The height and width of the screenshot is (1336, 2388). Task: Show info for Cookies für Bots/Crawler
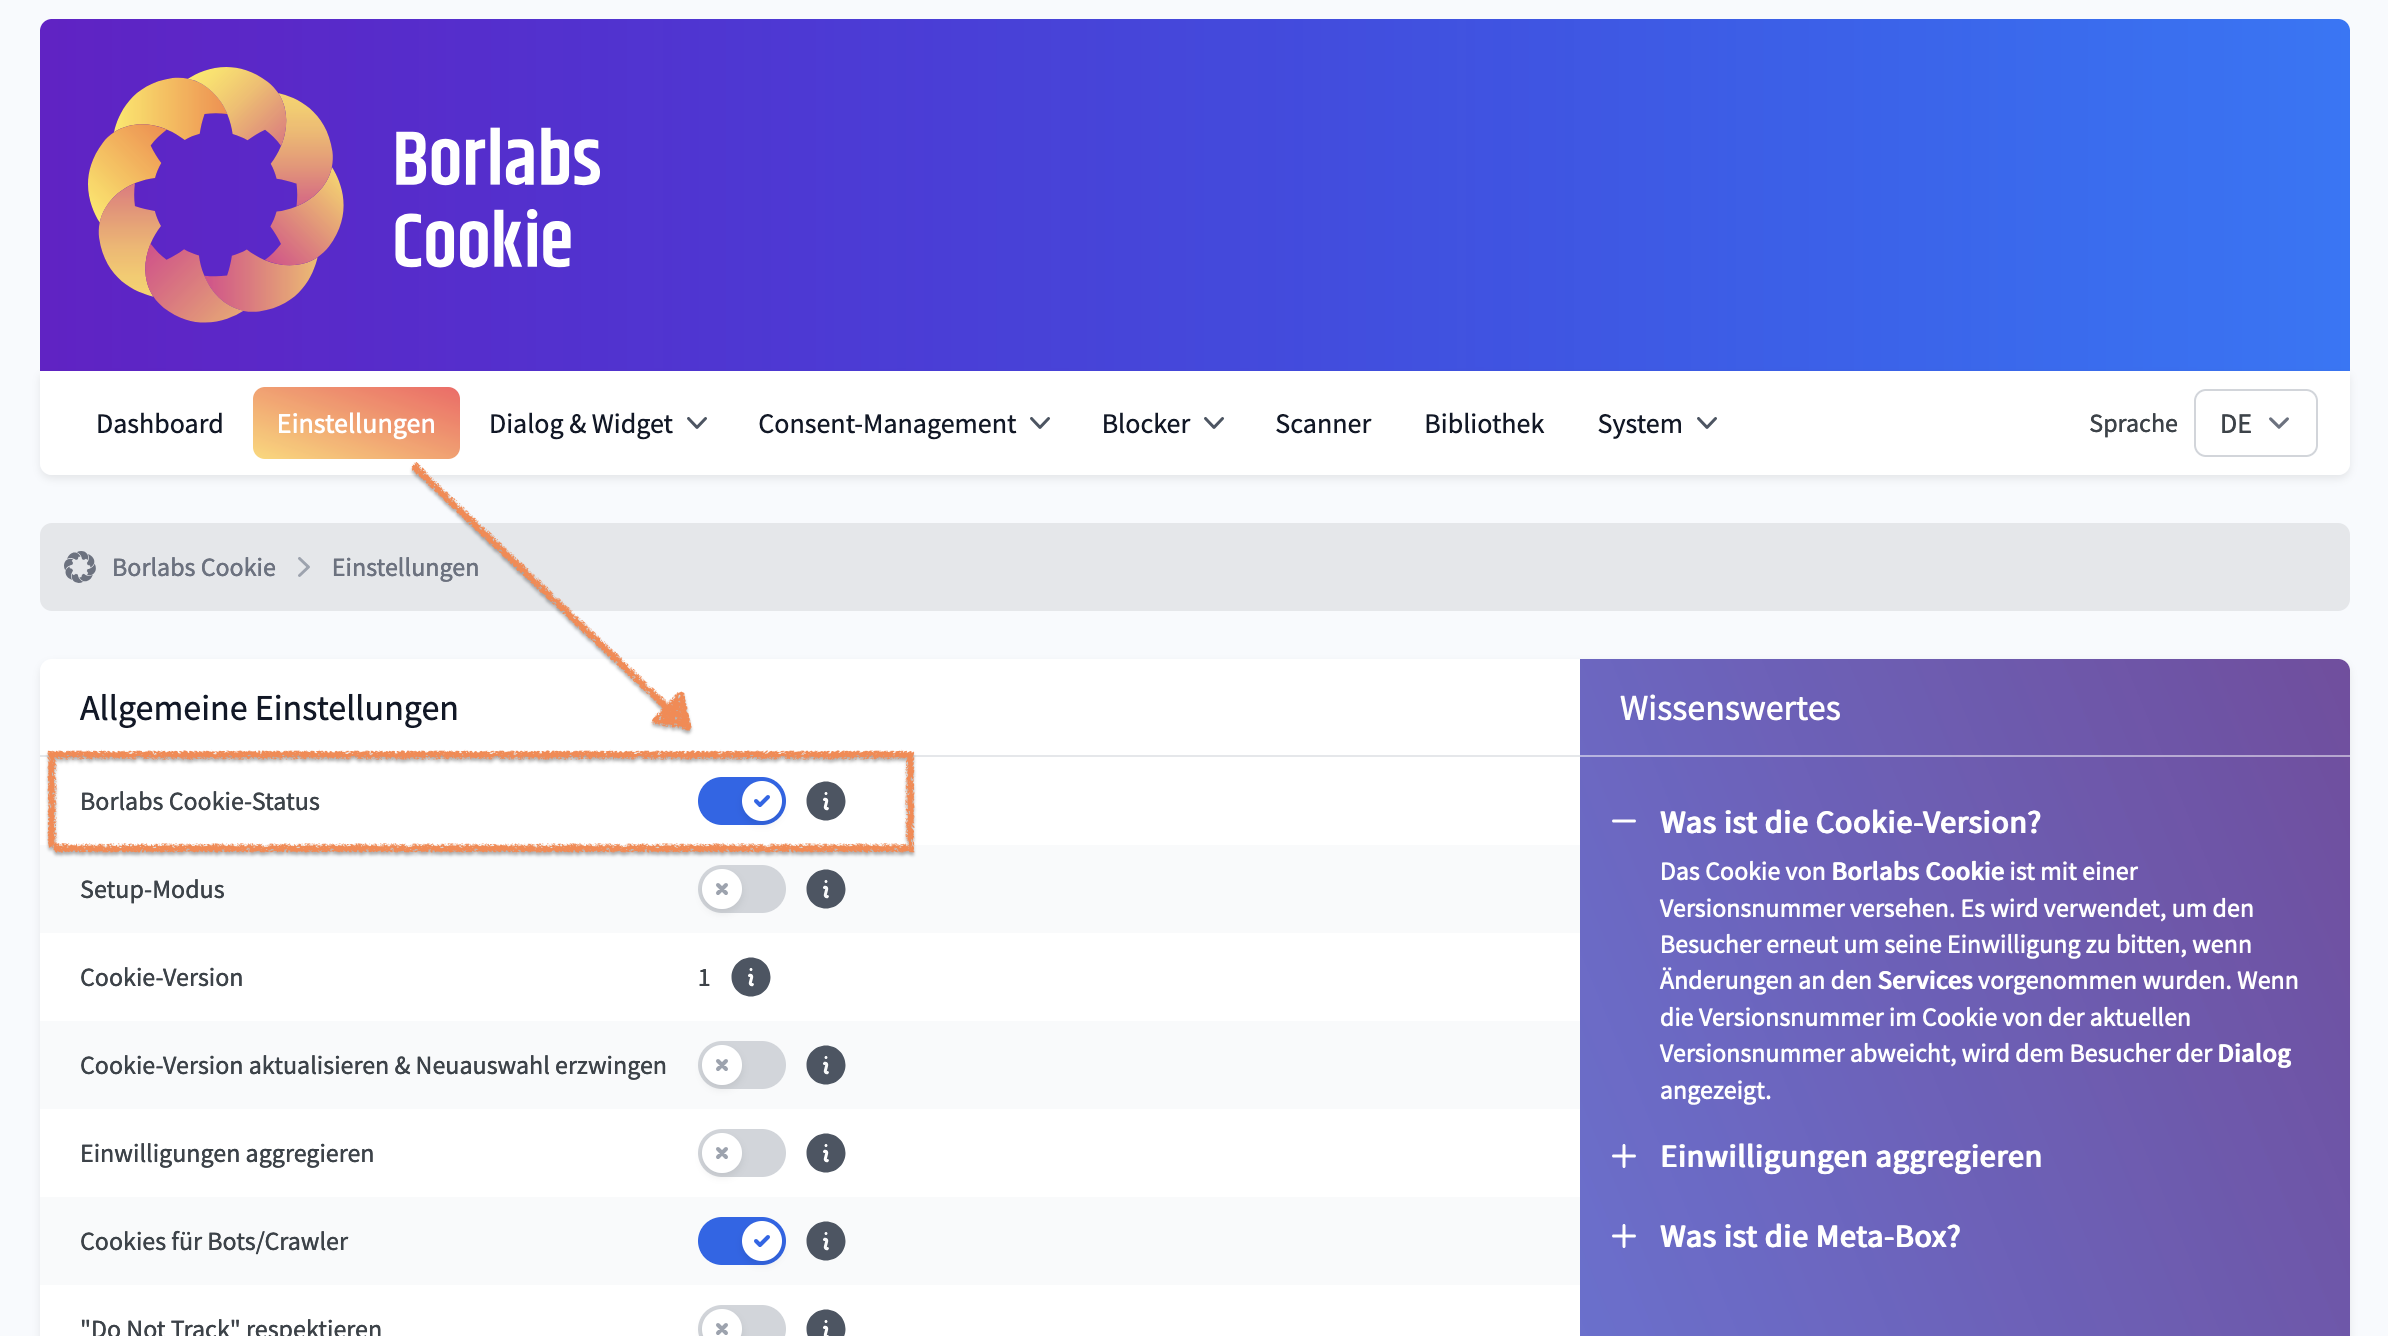click(x=826, y=1241)
